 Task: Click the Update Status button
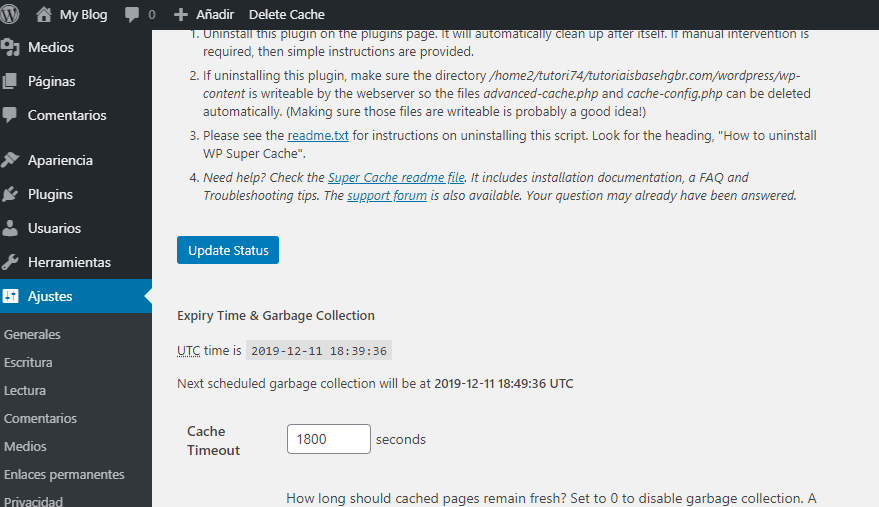[228, 250]
